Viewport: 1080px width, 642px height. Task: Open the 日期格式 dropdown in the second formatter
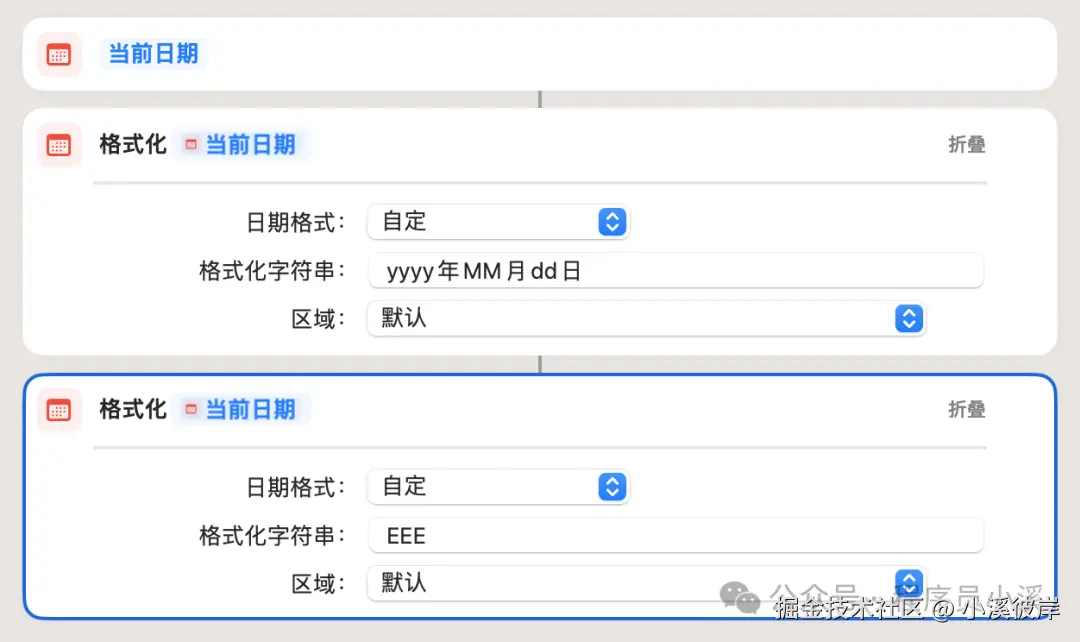[497, 487]
